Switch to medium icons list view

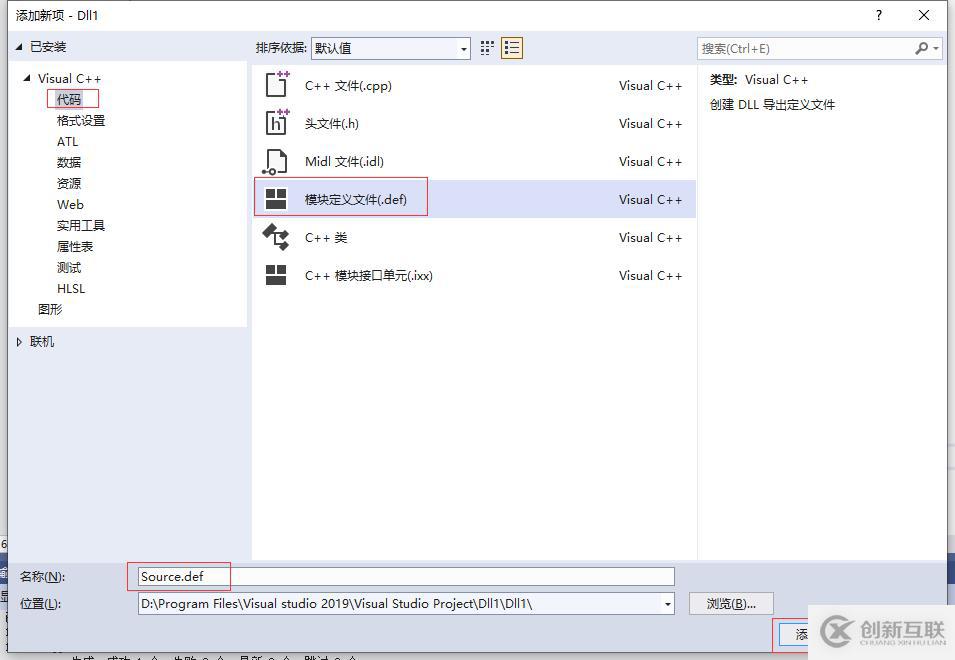(512, 48)
